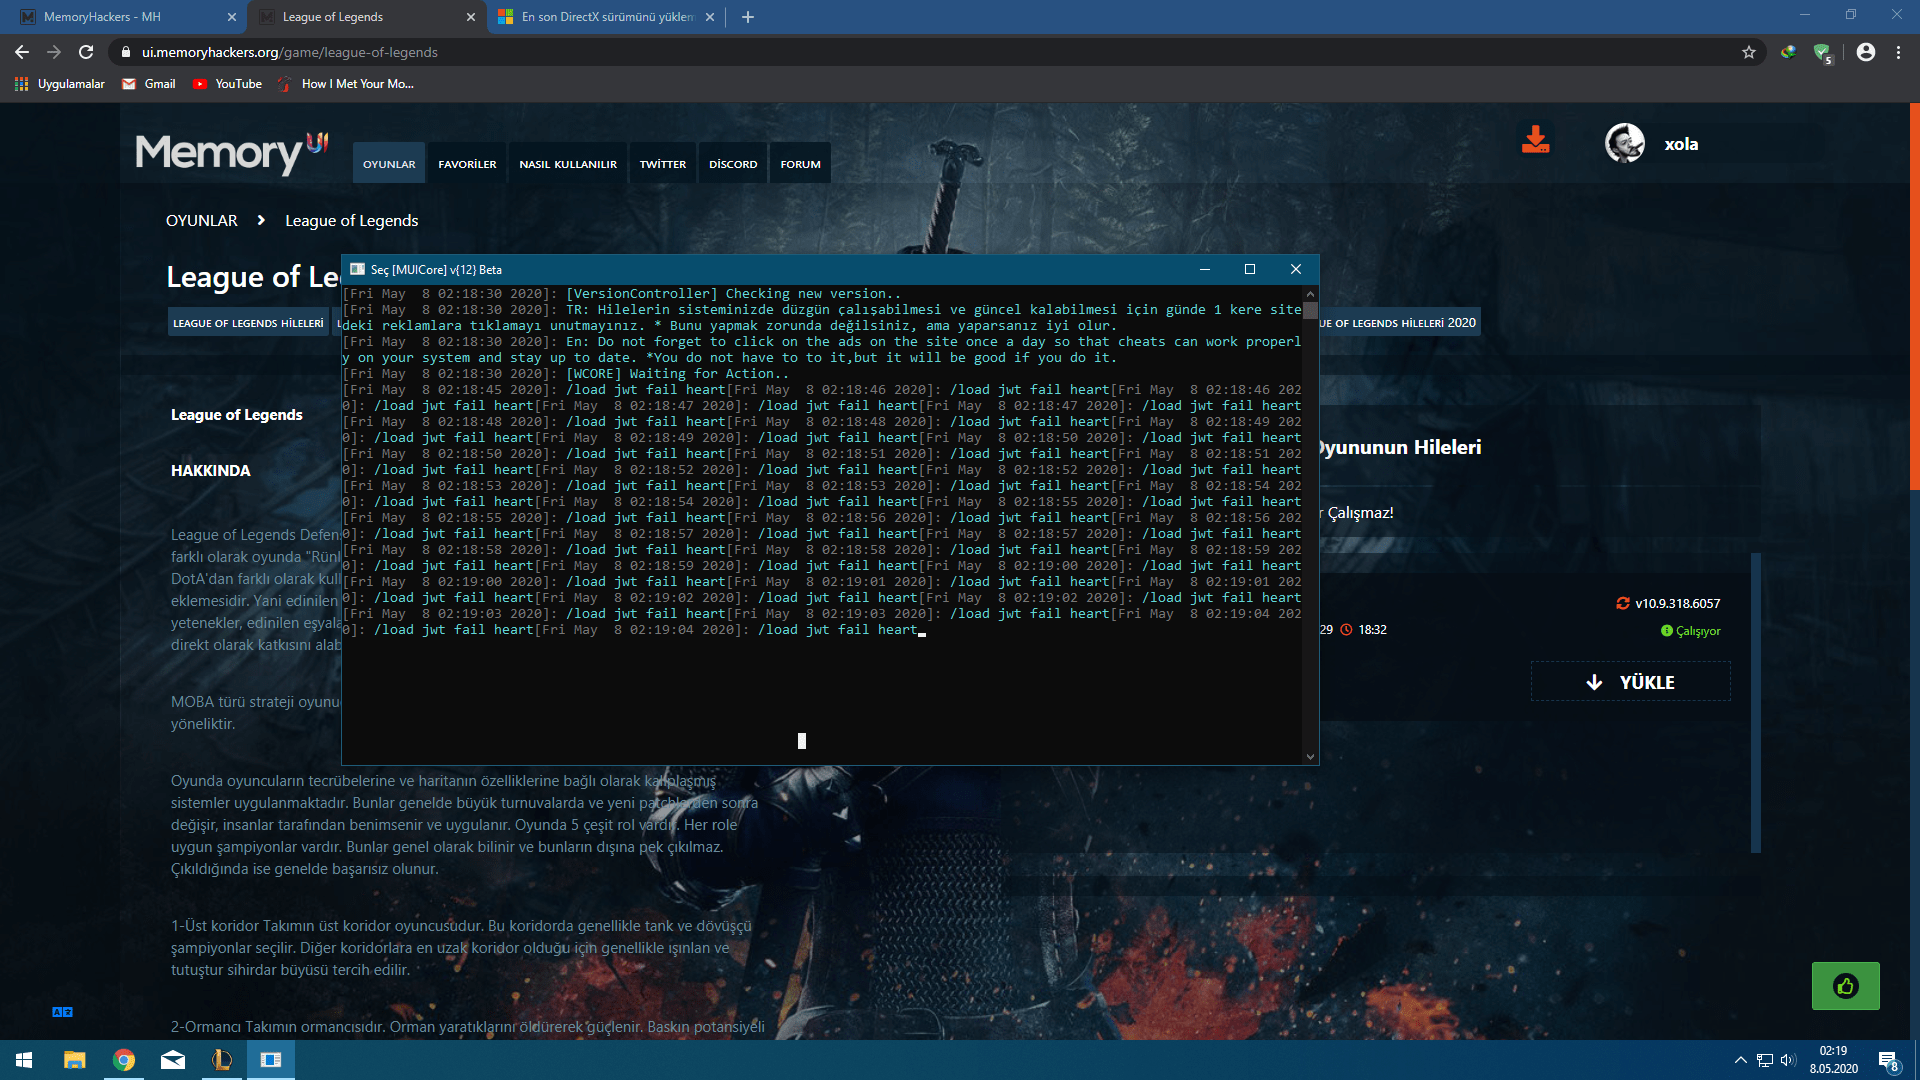The image size is (1920, 1080).
Task: Go back with the browser back arrow
Action: (22, 52)
